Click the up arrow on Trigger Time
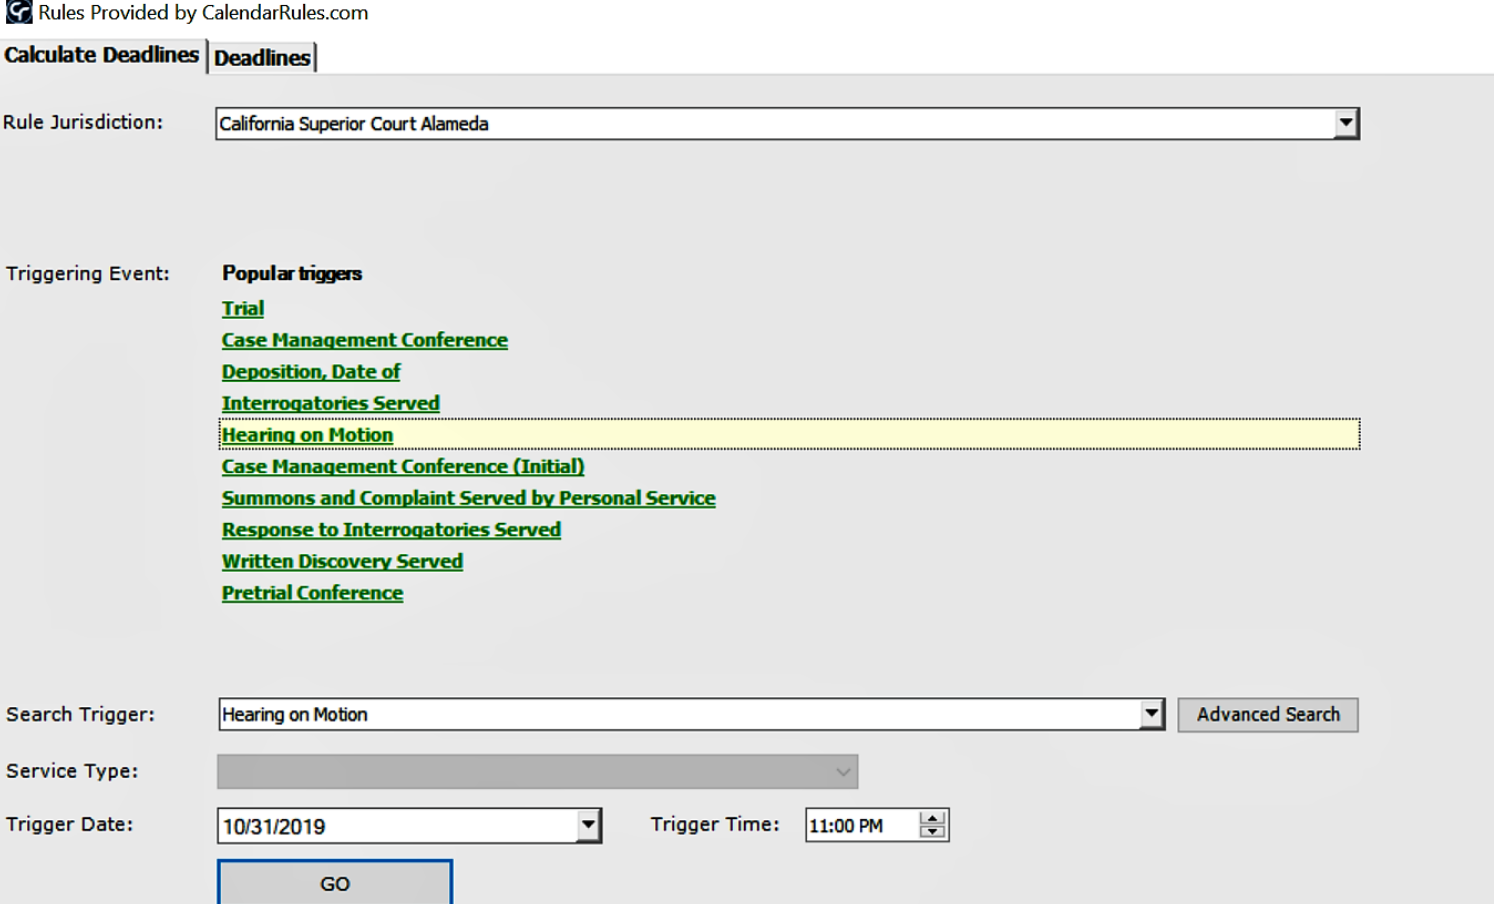The height and width of the screenshot is (904, 1494). pyautogui.click(x=932, y=819)
